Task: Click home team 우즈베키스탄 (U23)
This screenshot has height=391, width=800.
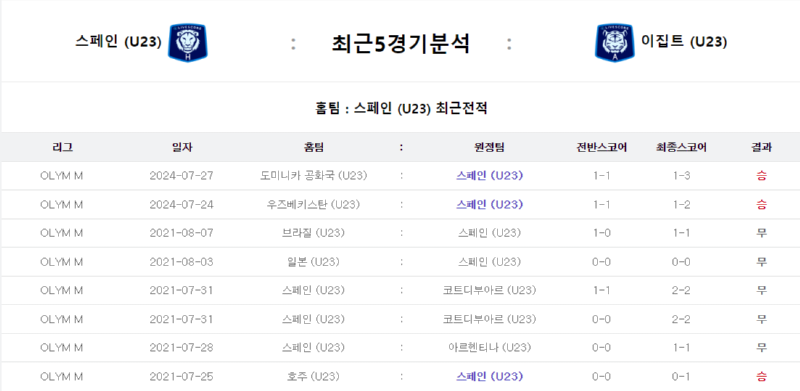Action: click(313, 205)
